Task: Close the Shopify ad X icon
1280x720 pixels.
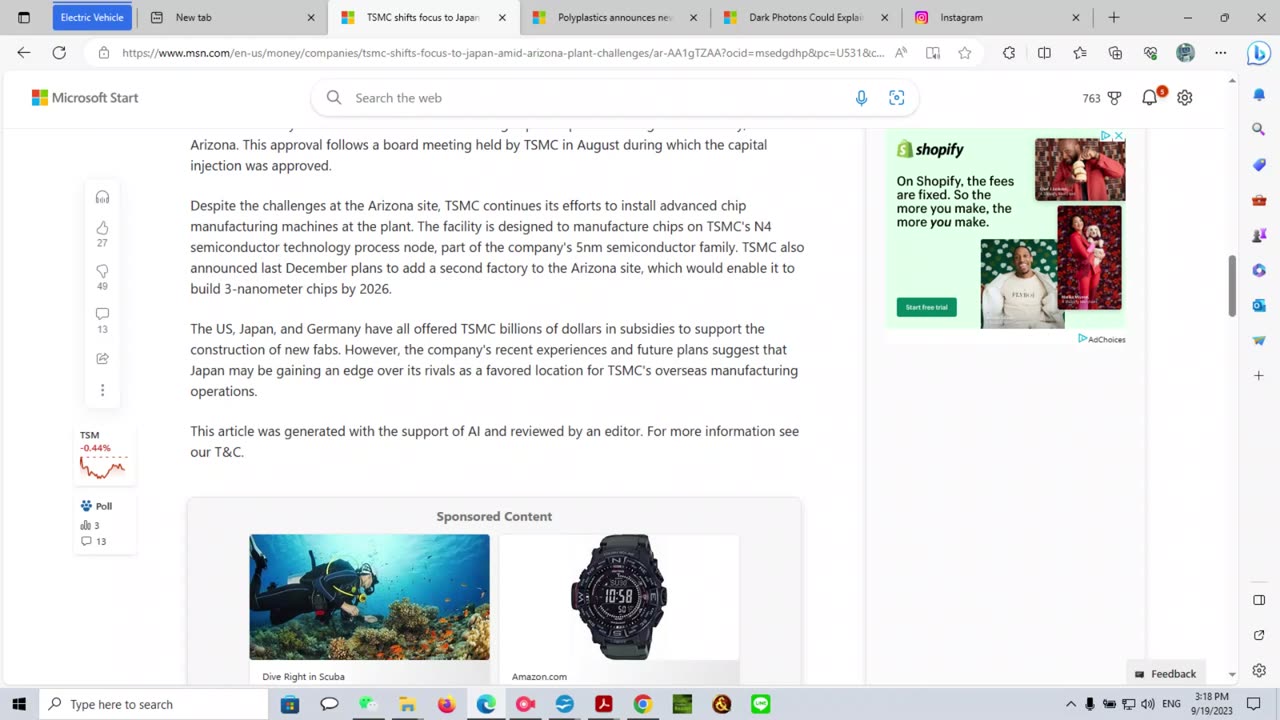Action: 1119,135
